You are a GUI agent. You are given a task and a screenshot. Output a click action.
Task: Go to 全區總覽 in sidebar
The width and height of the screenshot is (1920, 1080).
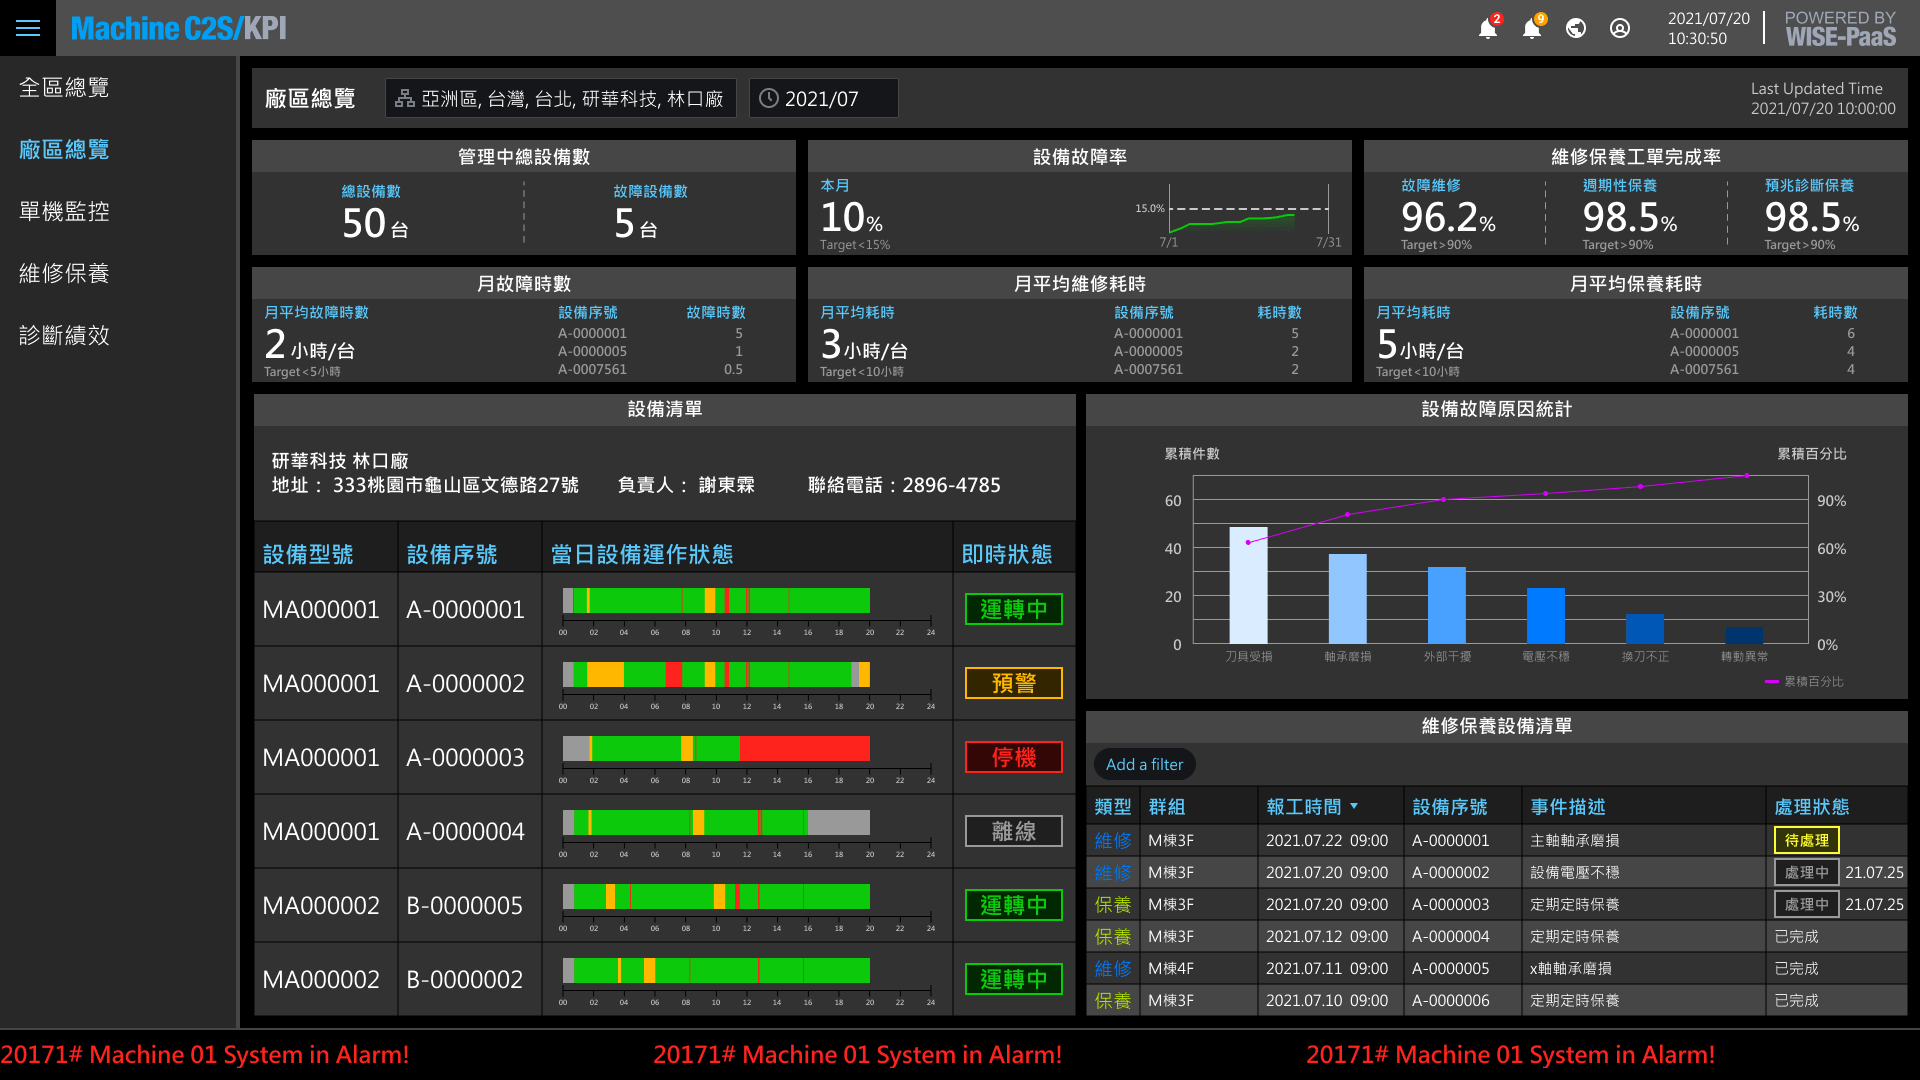click(x=64, y=88)
